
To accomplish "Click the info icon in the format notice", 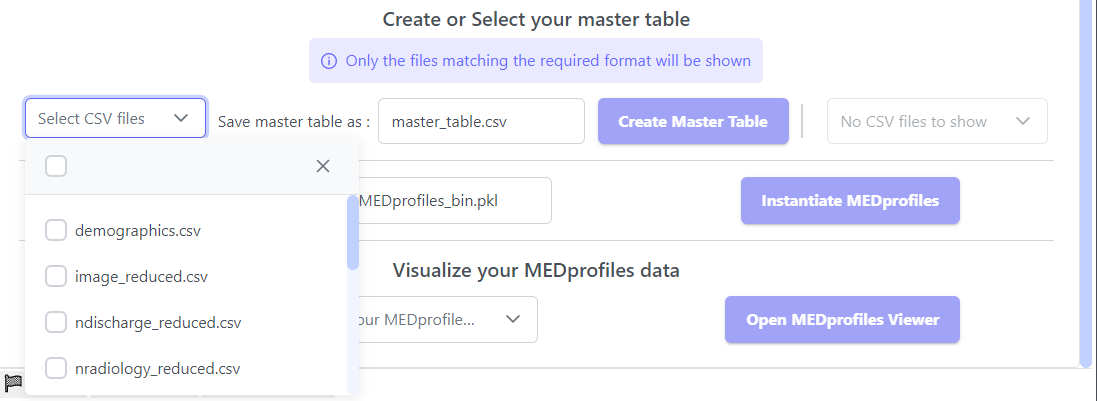I will pos(328,61).
